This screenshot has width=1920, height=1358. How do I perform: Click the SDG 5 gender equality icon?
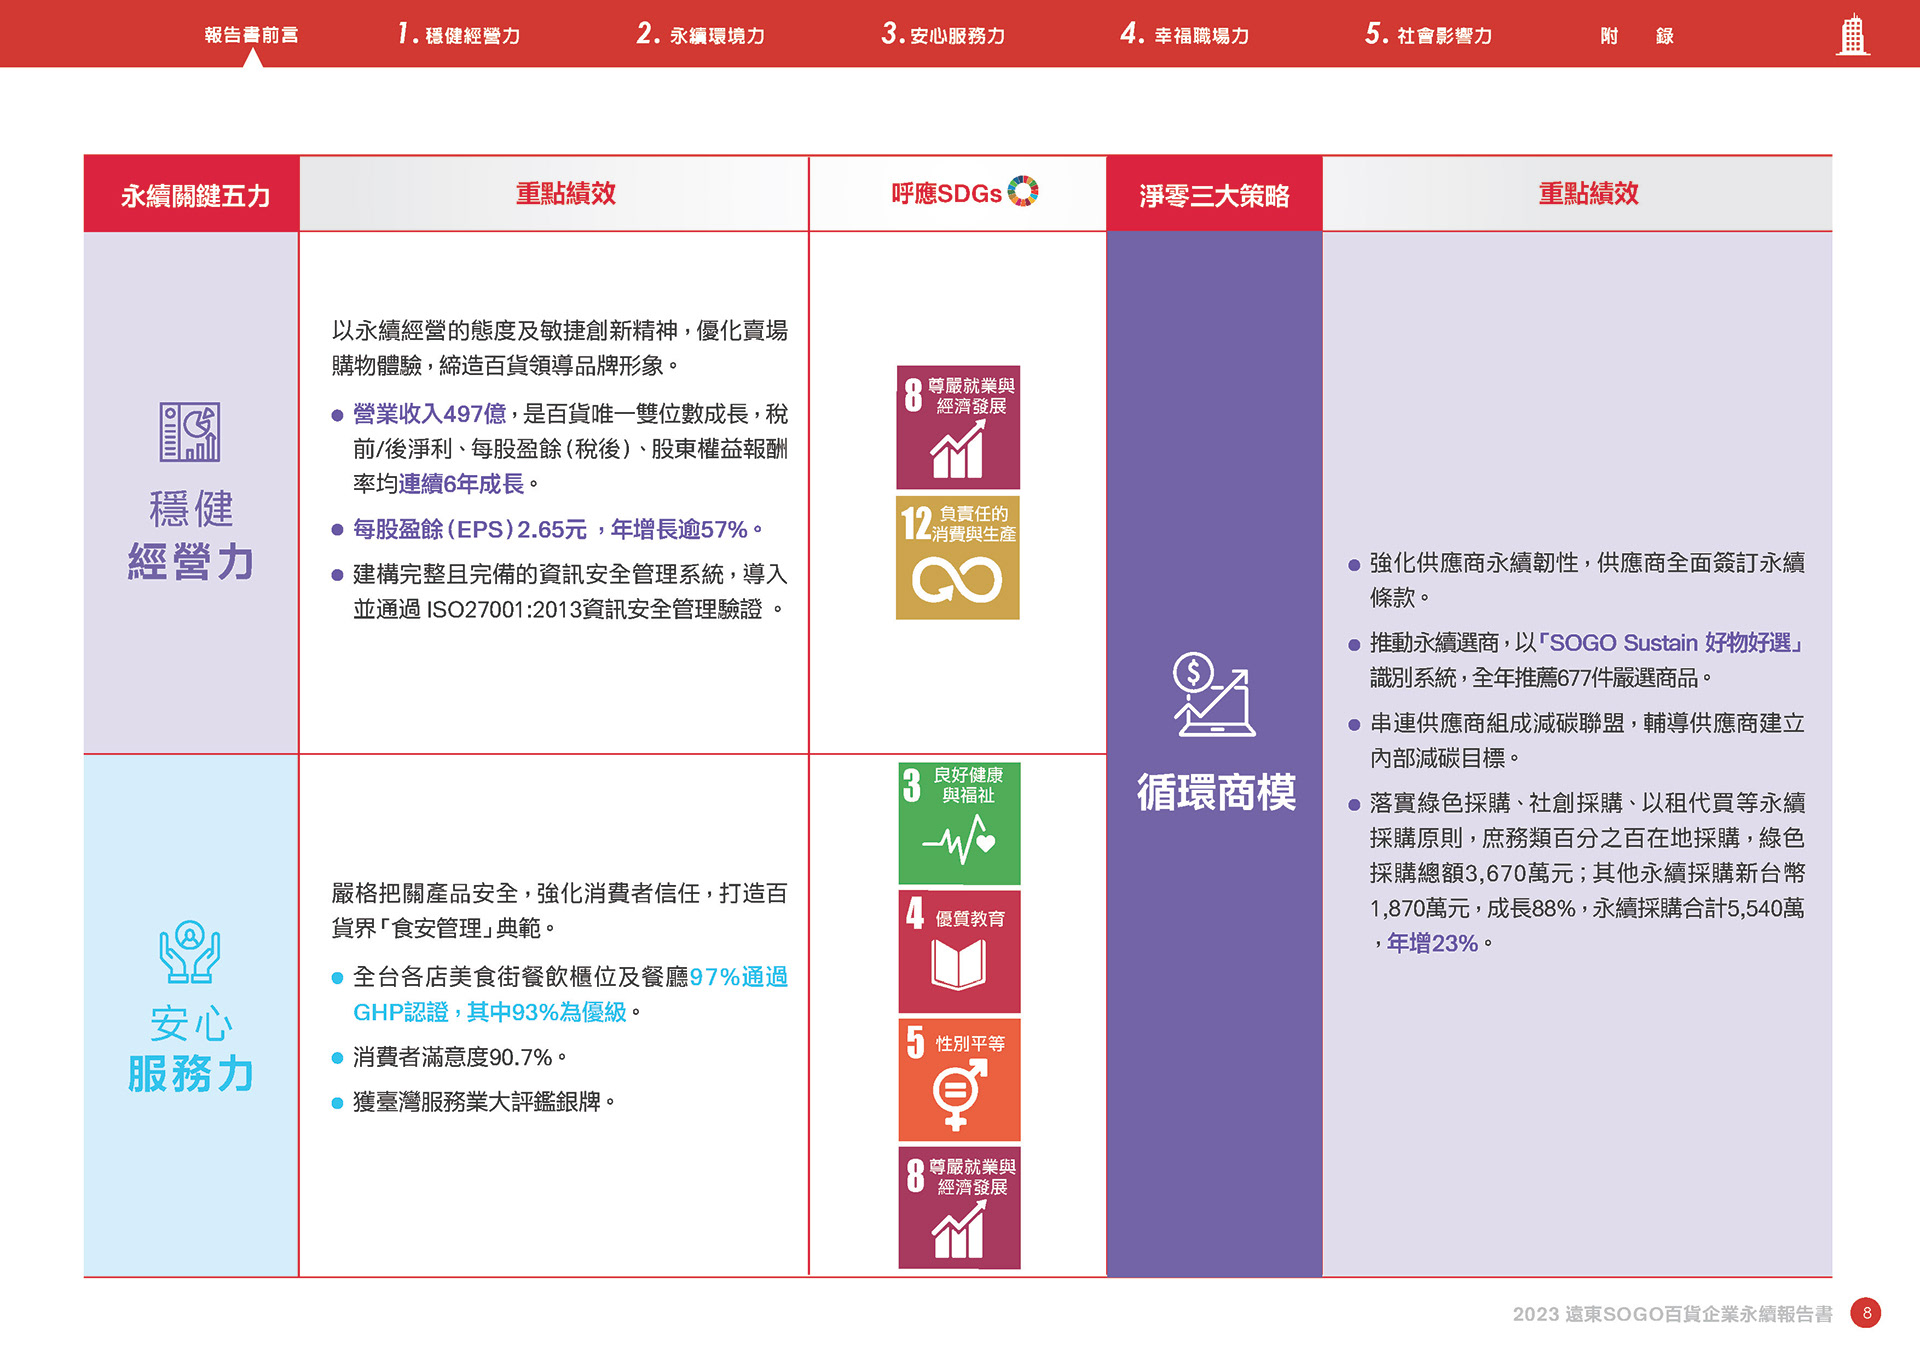pyautogui.click(x=959, y=1080)
